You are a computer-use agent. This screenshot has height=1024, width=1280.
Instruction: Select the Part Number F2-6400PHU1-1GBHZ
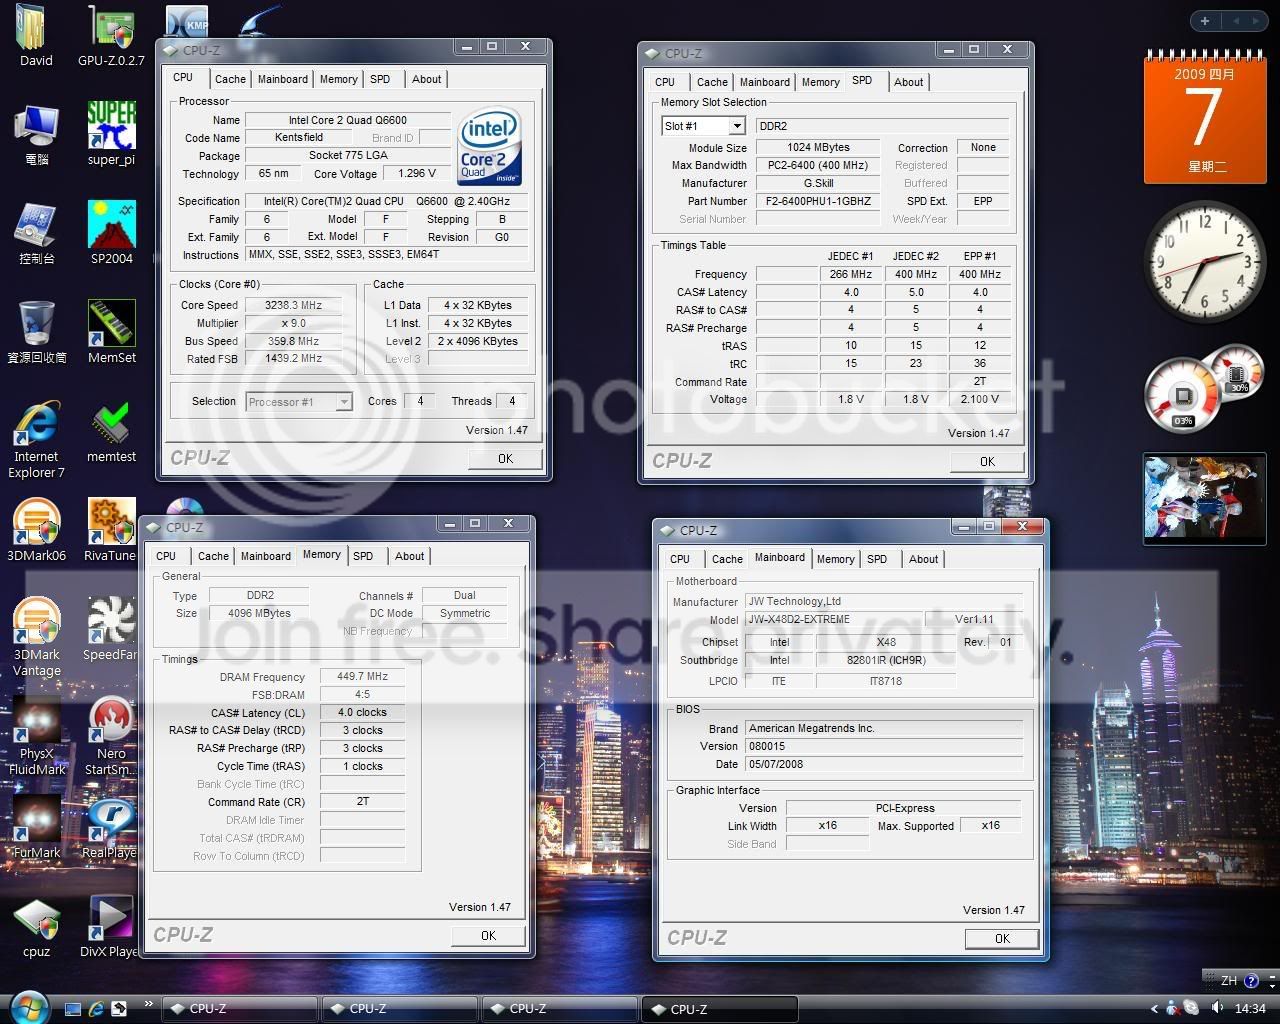[818, 201]
